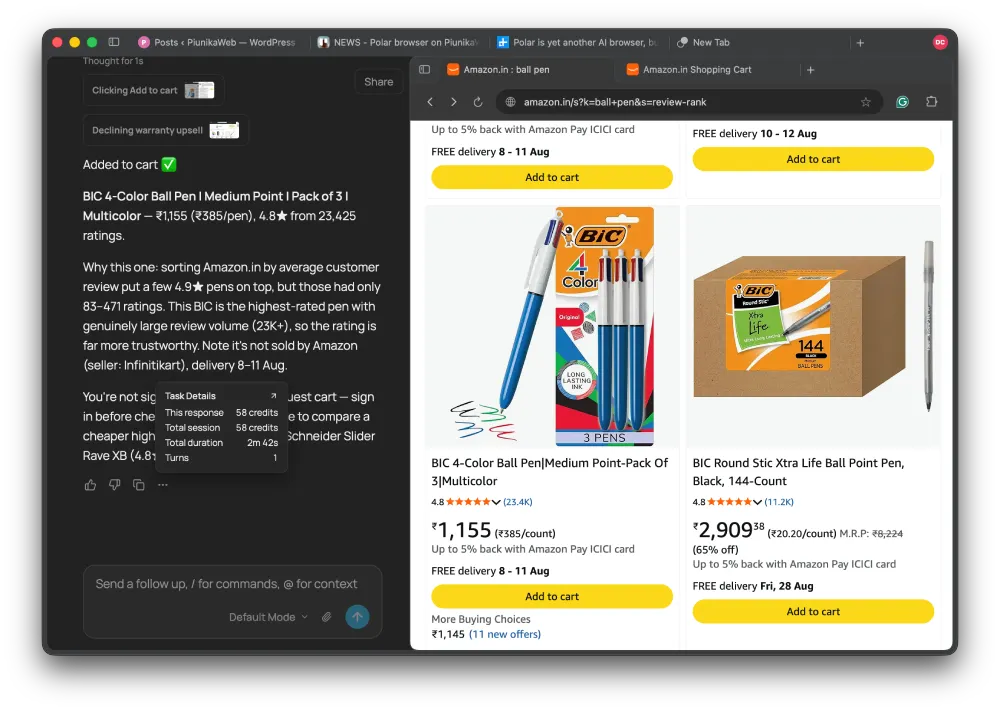The image size is (1000, 711).
Task: Expand rating breakdown chevron for BIC 4-Color pen
Action: pyautogui.click(x=496, y=502)
